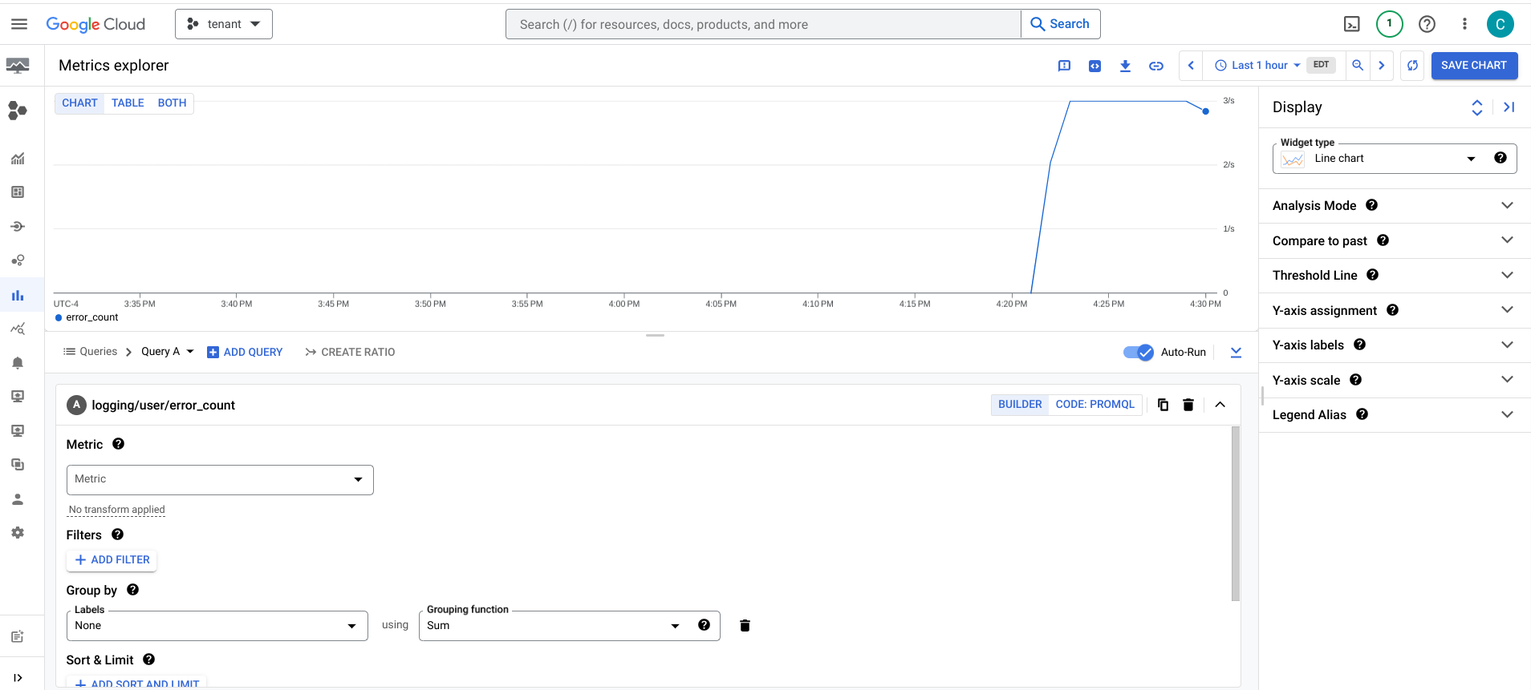Toggle the Auto-Run switch
The height and width of the screenshot is (690, 1531).
point(1139,352)
